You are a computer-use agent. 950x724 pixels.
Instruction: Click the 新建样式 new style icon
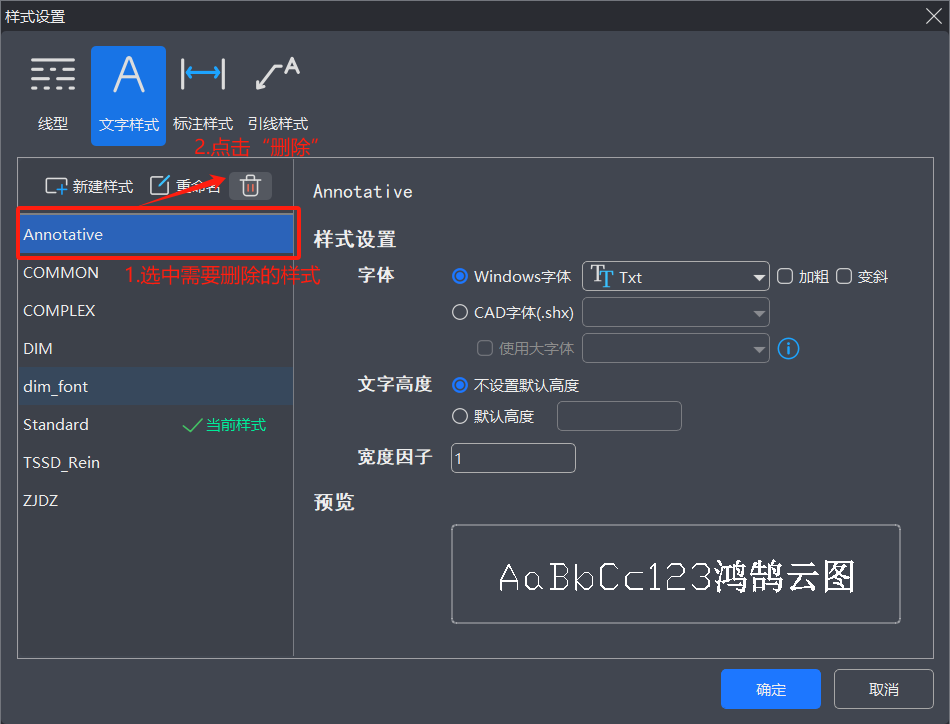pyautogui.click(x=56, y=186)
